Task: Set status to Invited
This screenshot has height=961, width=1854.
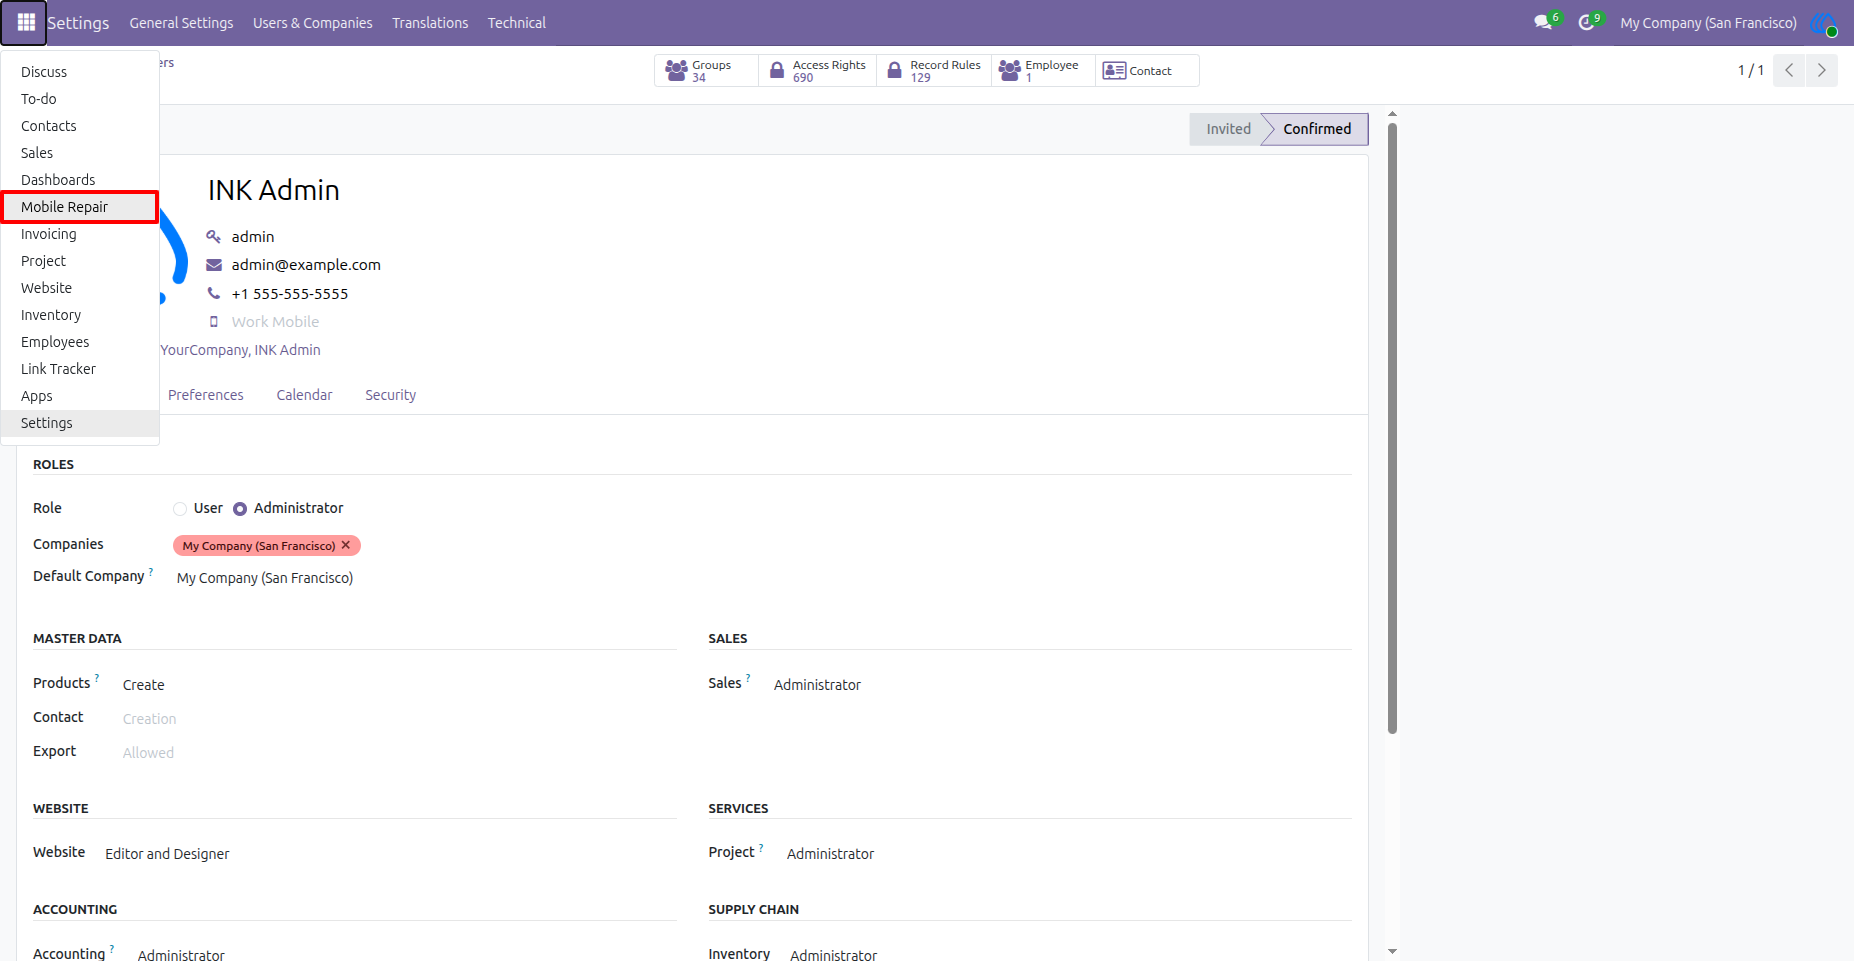Action: pos(1228,129)
